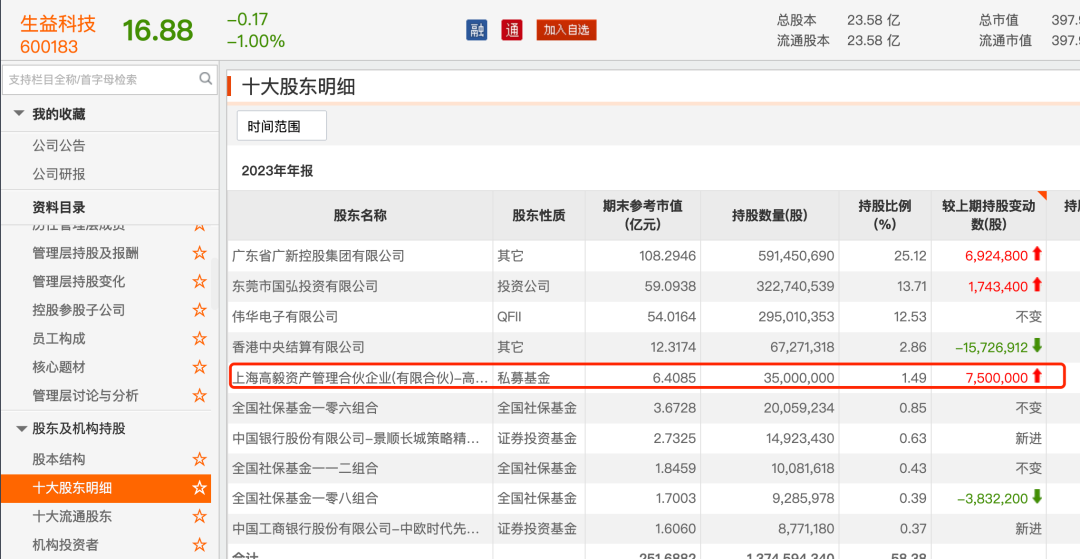Screen dimensions: 1080x559
Task: Select 员工构成 menu item
Action: pyautogui.click(x=59, y=339)
